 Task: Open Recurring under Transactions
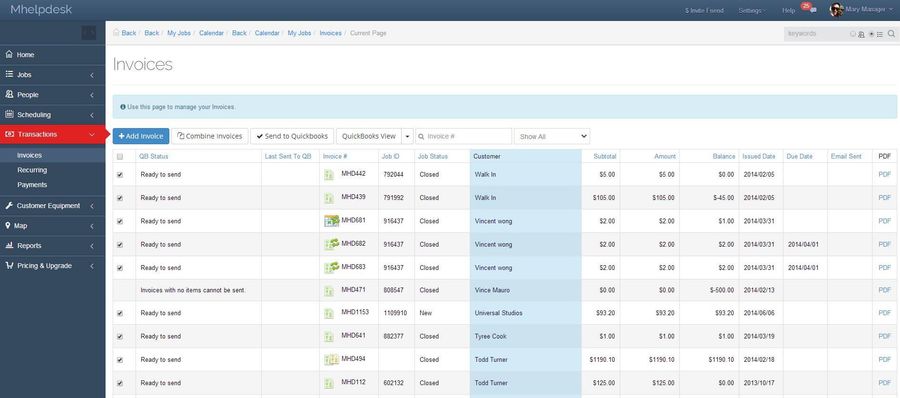click(x=32, y=170)
